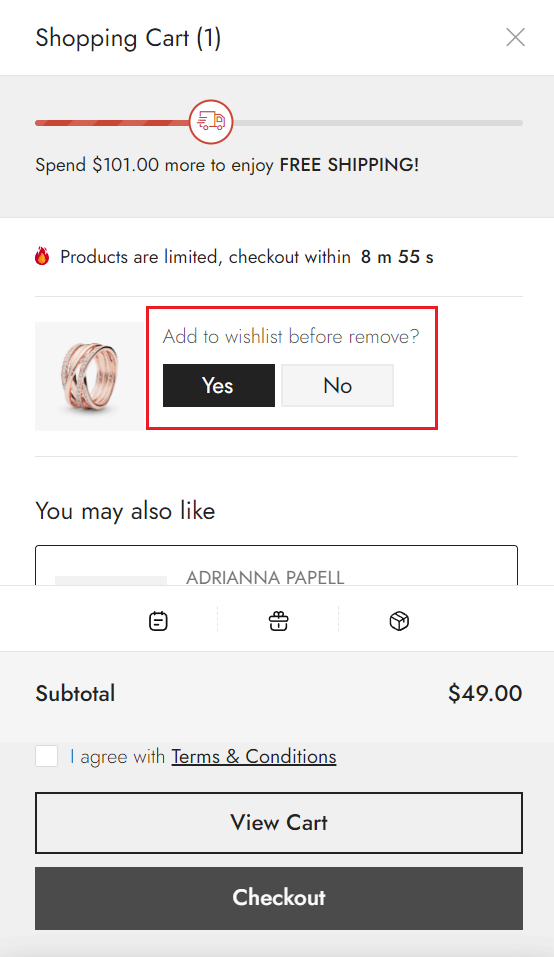This screenshot has width=554, height=957.
Task: Confirm Yes to add to wishlist
Action: click(218, 386)
